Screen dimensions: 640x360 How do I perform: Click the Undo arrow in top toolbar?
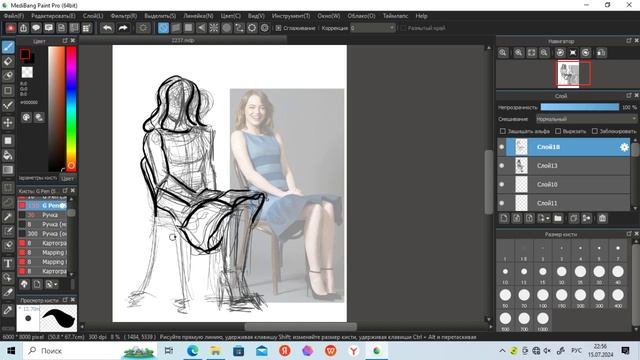[x=107, y=28]
